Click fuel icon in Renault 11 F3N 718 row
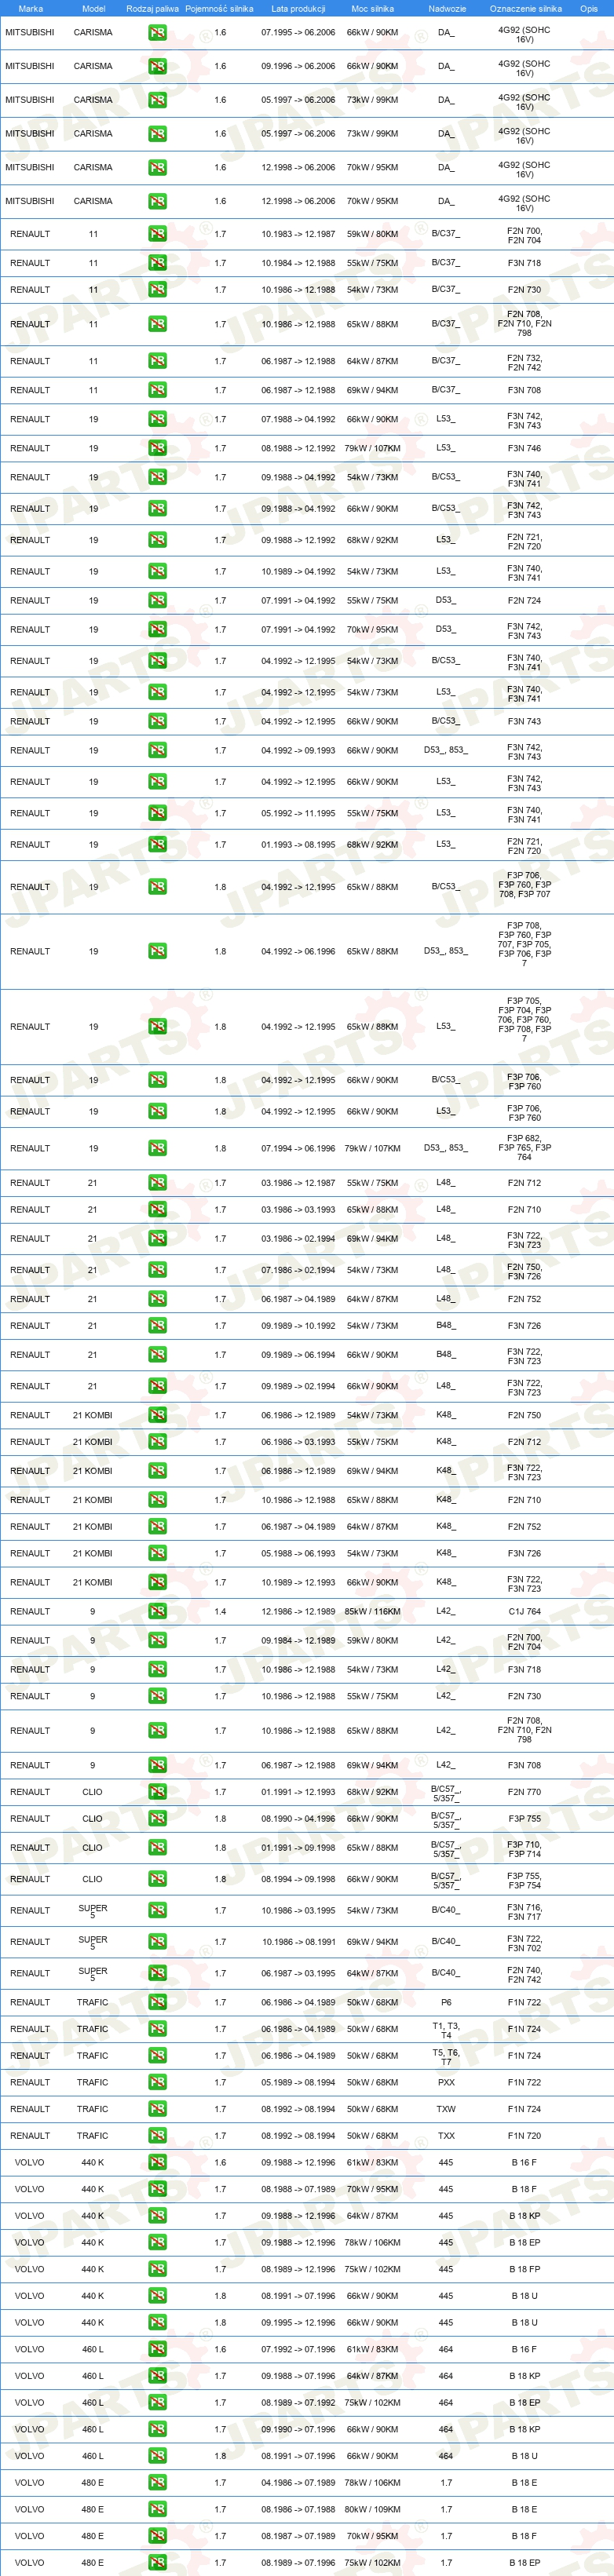The width and height of the screenshot is (614, 2576). click(157, 263)
